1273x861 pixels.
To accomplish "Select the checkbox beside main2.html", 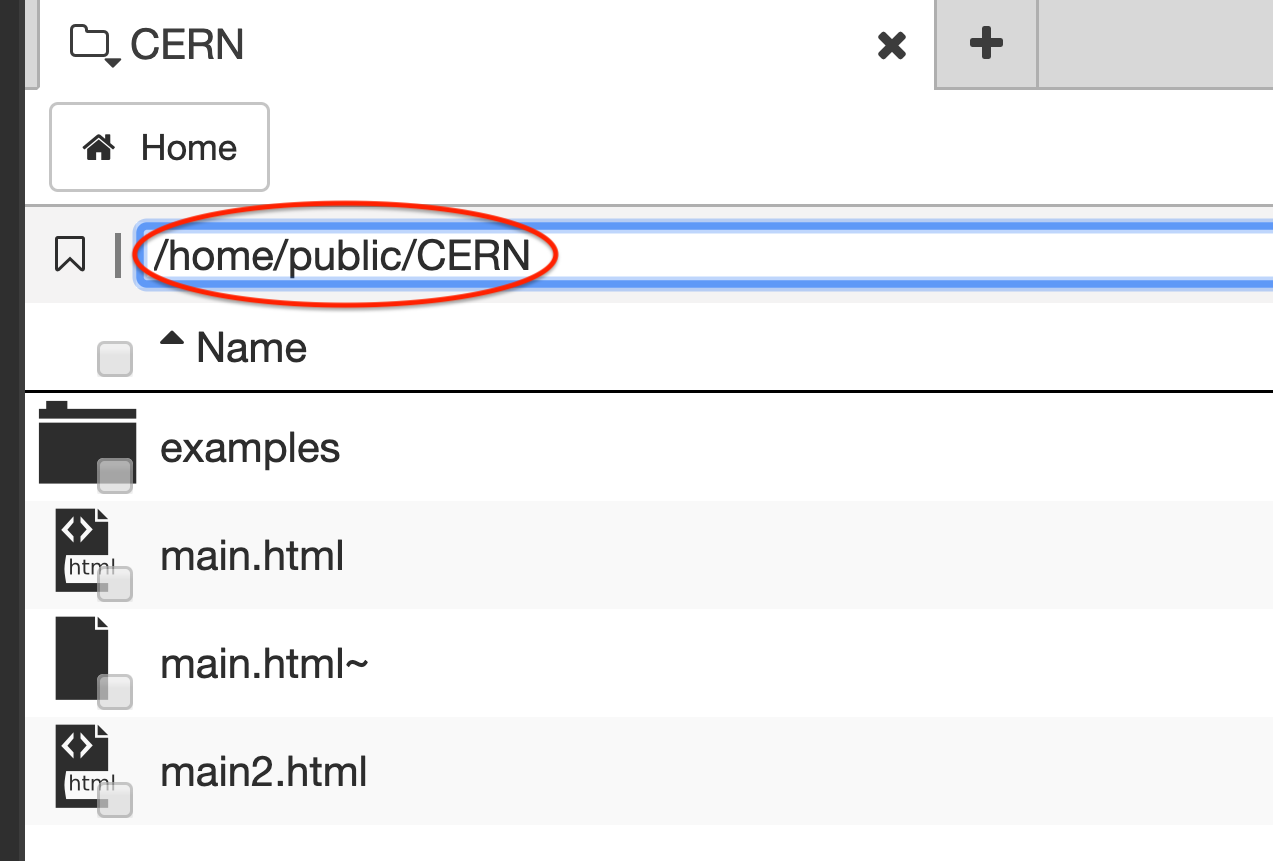I will tap(115, 800).
